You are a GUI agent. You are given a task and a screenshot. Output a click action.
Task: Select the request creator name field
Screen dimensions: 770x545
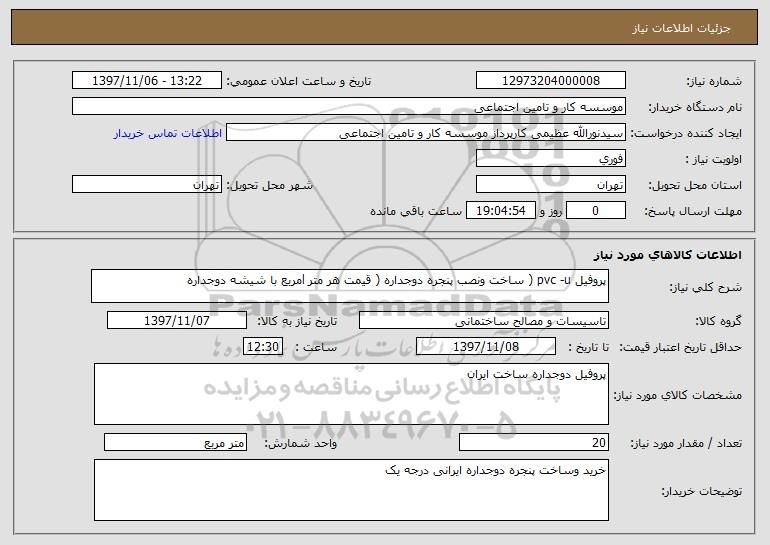[x=426, y=133]
